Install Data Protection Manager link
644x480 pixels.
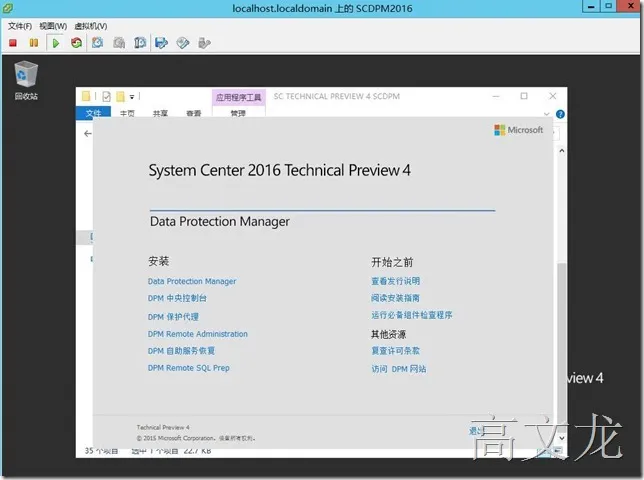[192, 281]
